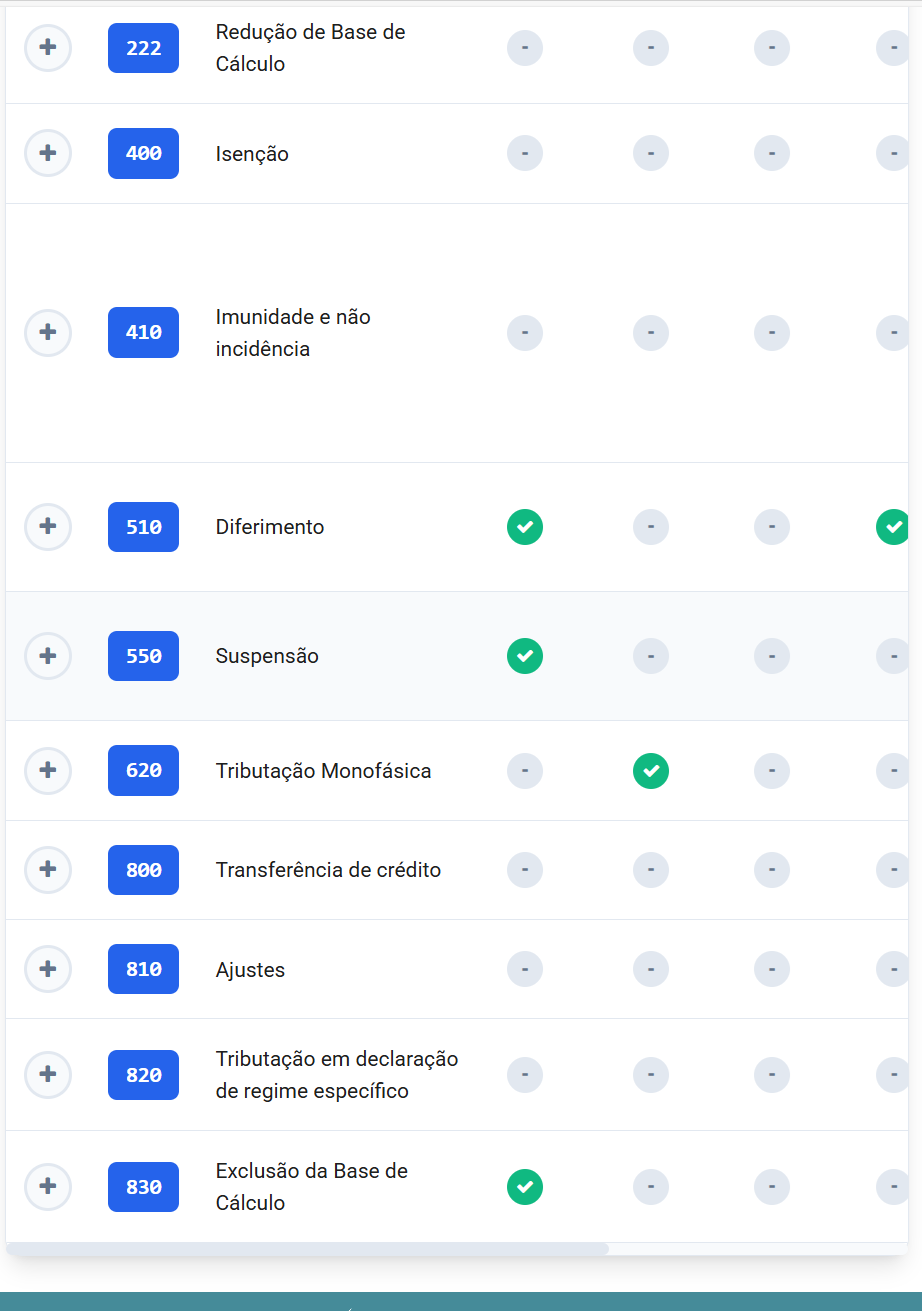Open details for 550 Suspensão row

[x=48, y=656]
